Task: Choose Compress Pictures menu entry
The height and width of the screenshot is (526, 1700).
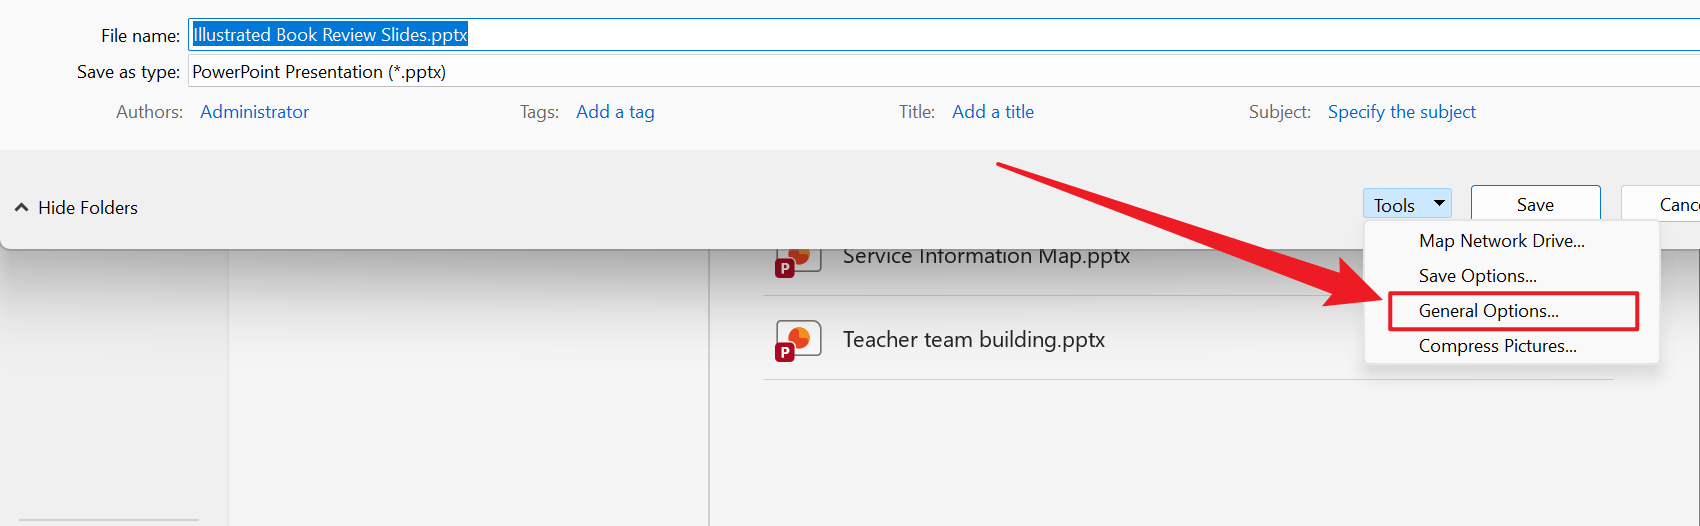Action: (1497, 346)
